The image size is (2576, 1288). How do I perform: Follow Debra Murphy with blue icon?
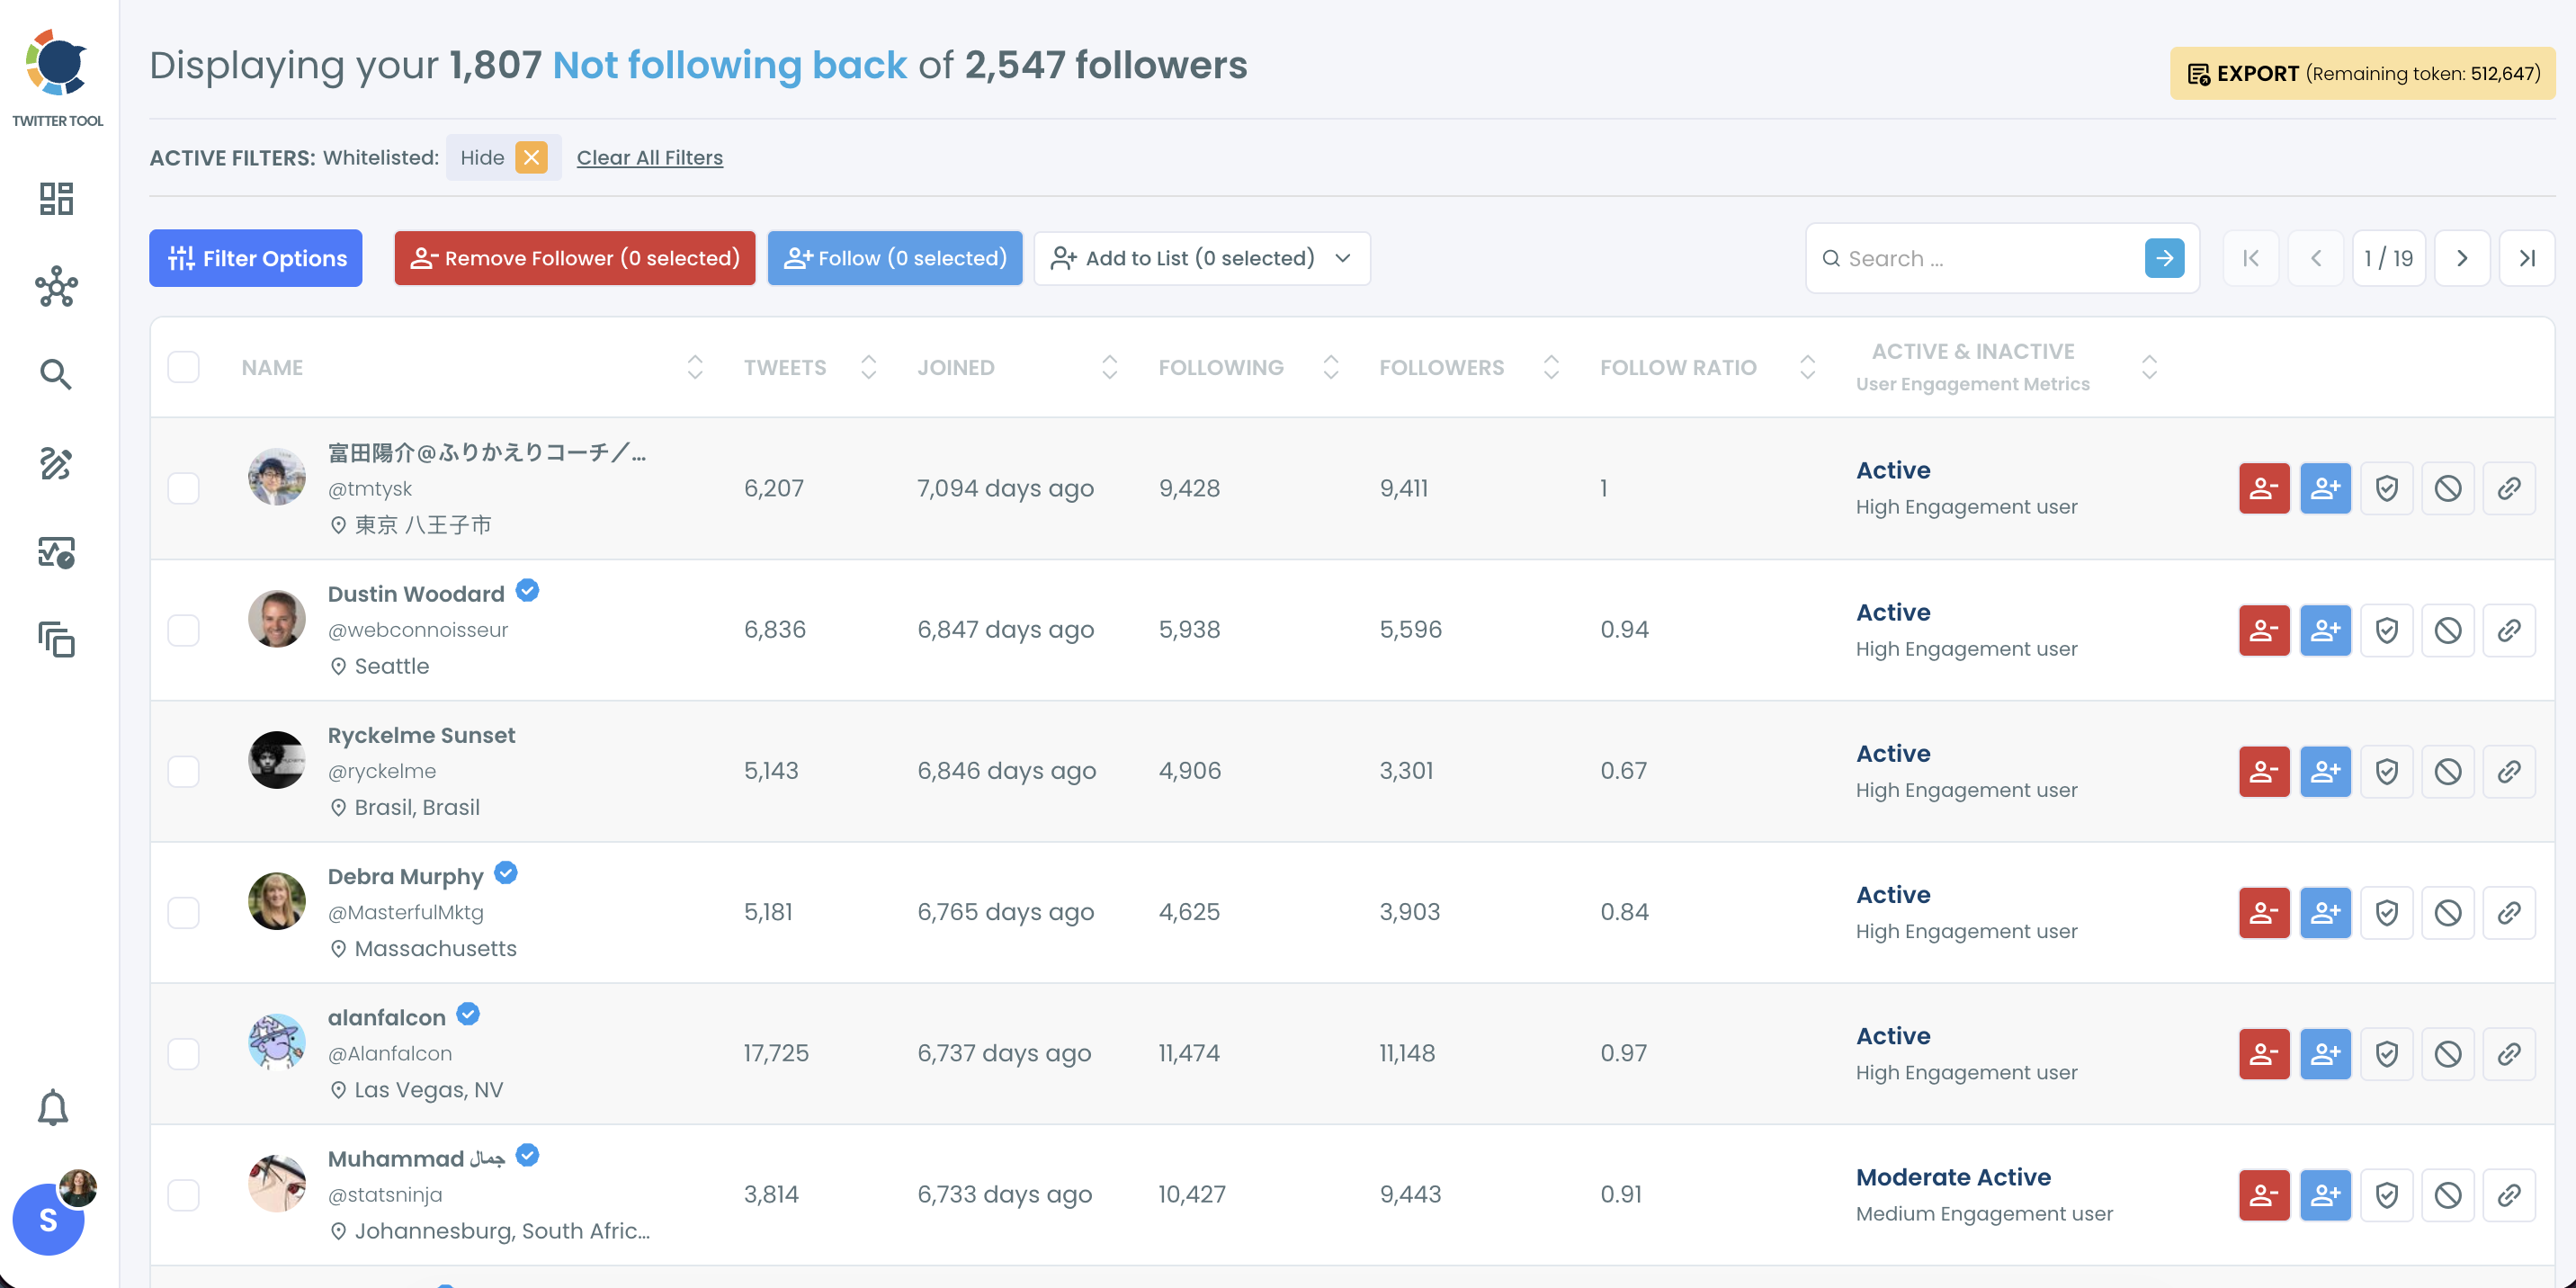point(2325,912)
